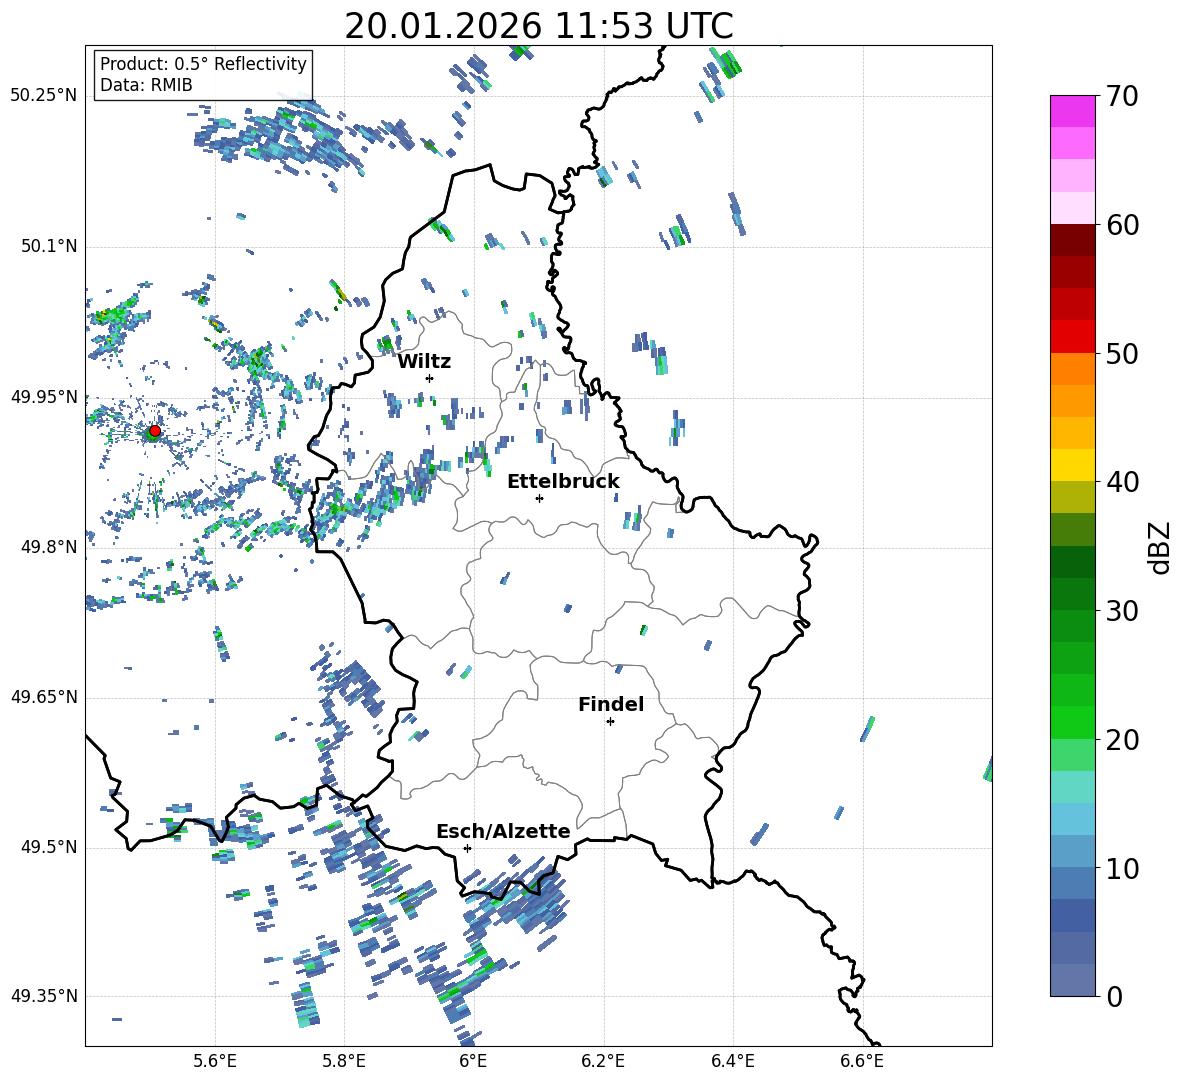Screen dimensions: 1184x1081
Task: Click the 60 colorbar tick label
Action: pos(1122,225)
